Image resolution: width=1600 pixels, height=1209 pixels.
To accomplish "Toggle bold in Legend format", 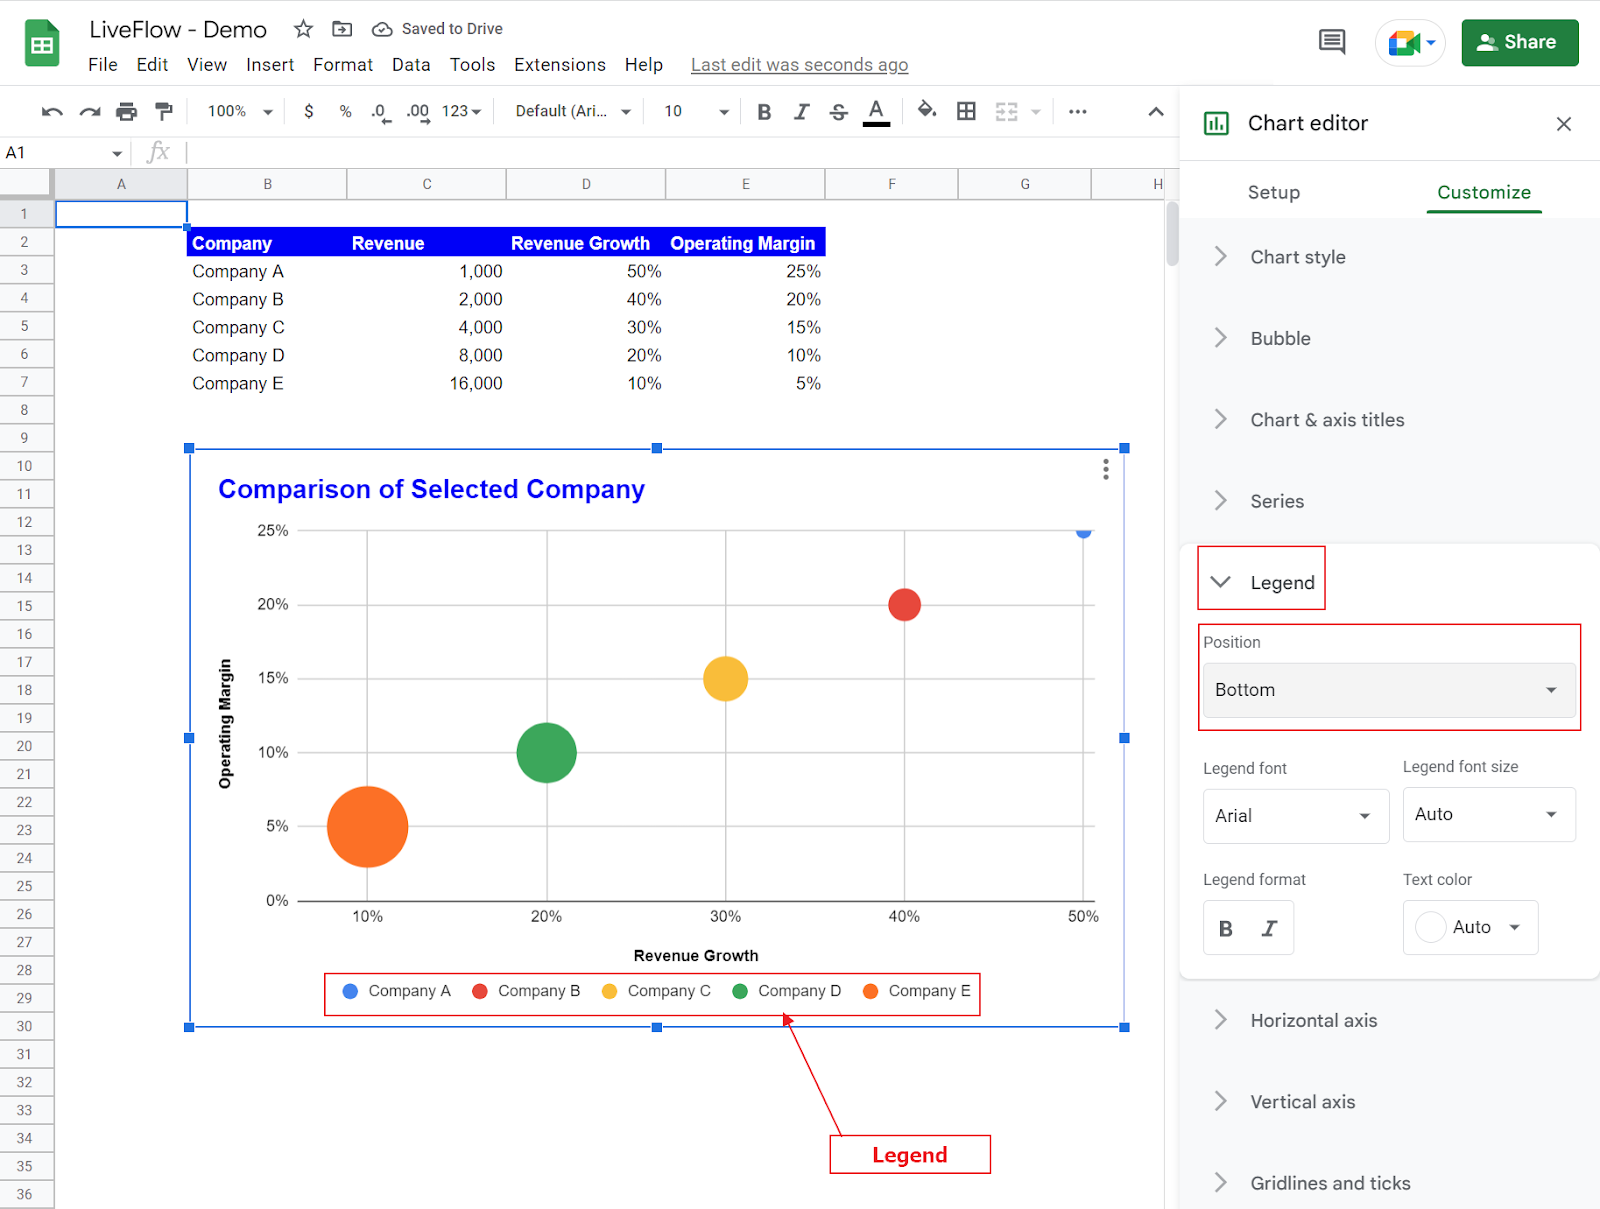I will coord(1226,928).
